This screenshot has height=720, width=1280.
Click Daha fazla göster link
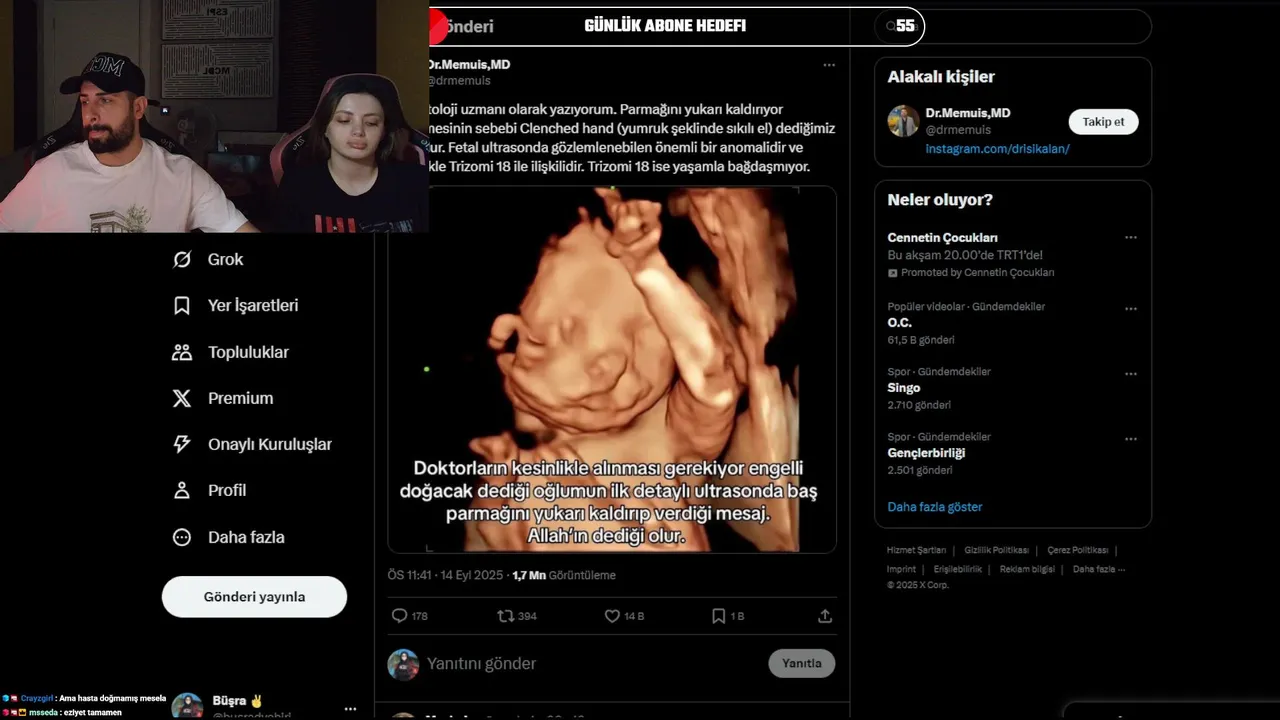click(935, 507)
